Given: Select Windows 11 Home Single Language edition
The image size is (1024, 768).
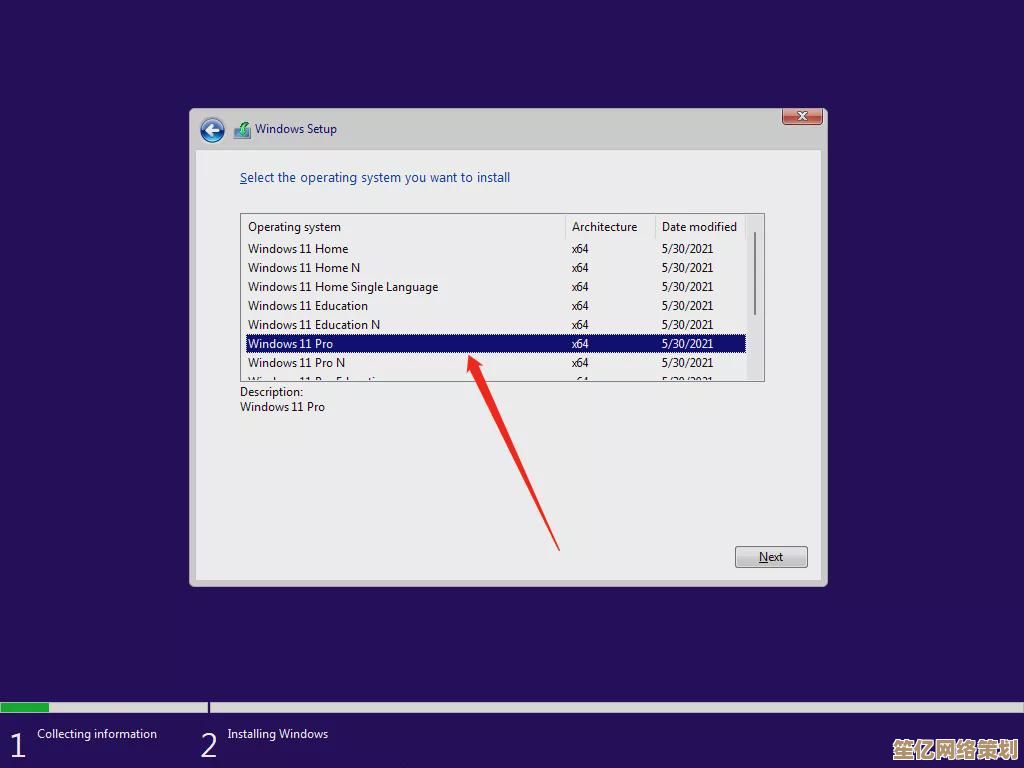Looking at the screenshot, I should 343,286.
